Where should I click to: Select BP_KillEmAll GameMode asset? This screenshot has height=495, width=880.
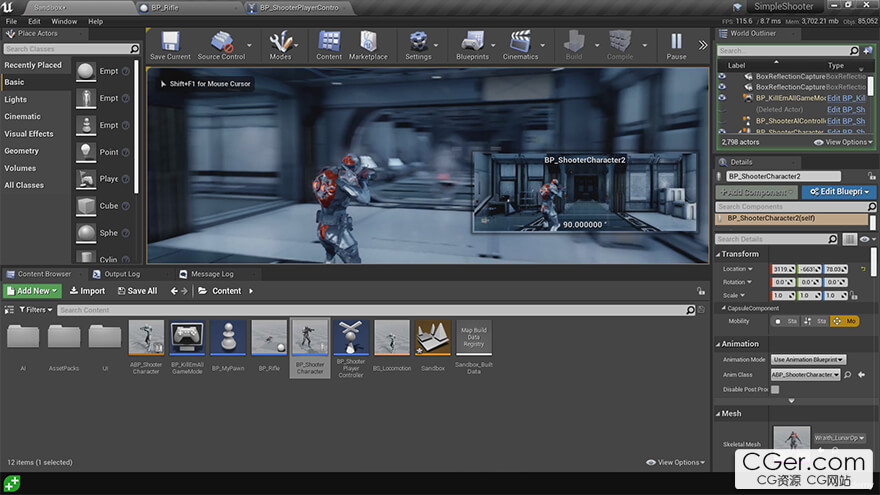click(187, 347)
